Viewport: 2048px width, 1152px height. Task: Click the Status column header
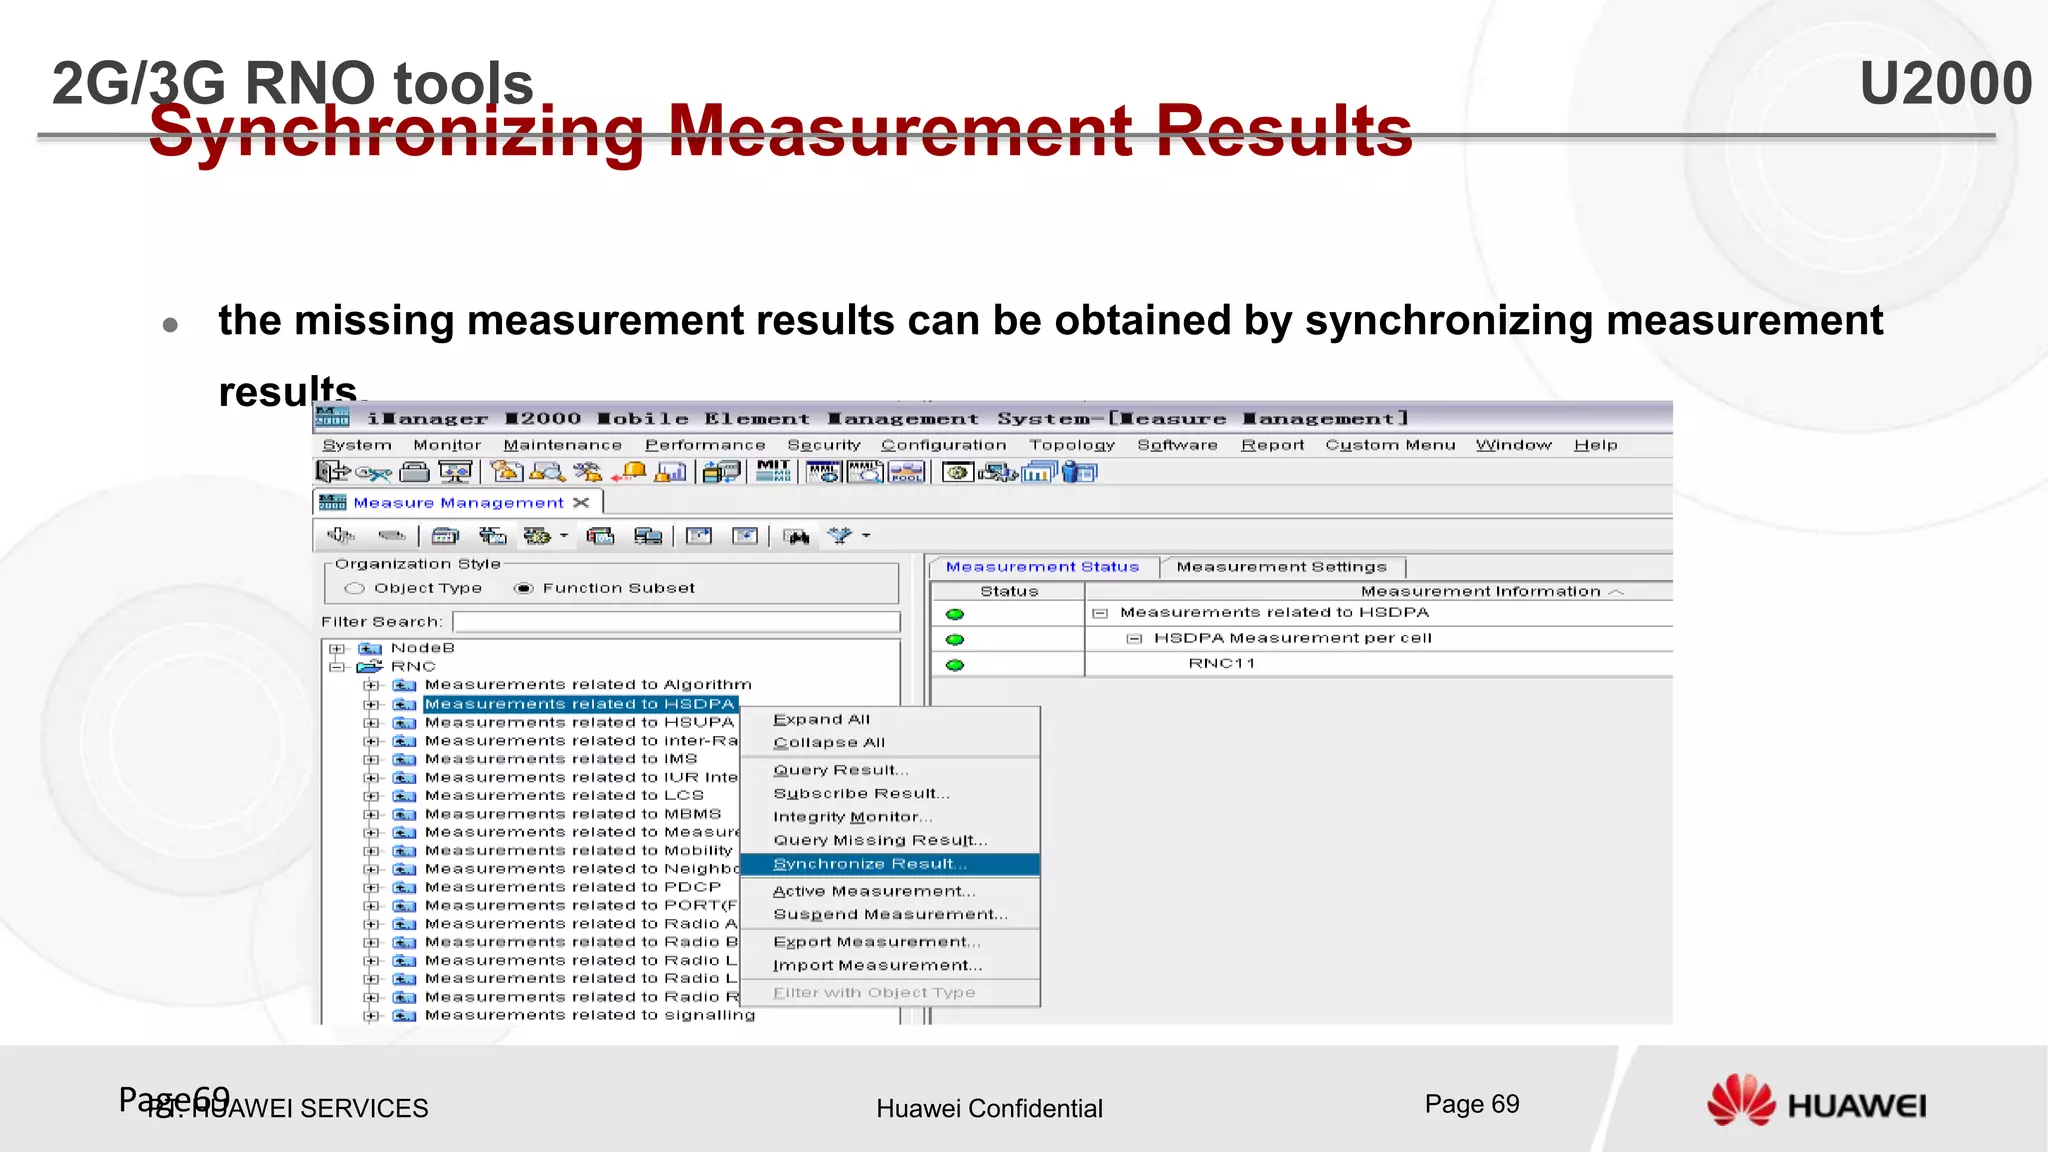1008,591
